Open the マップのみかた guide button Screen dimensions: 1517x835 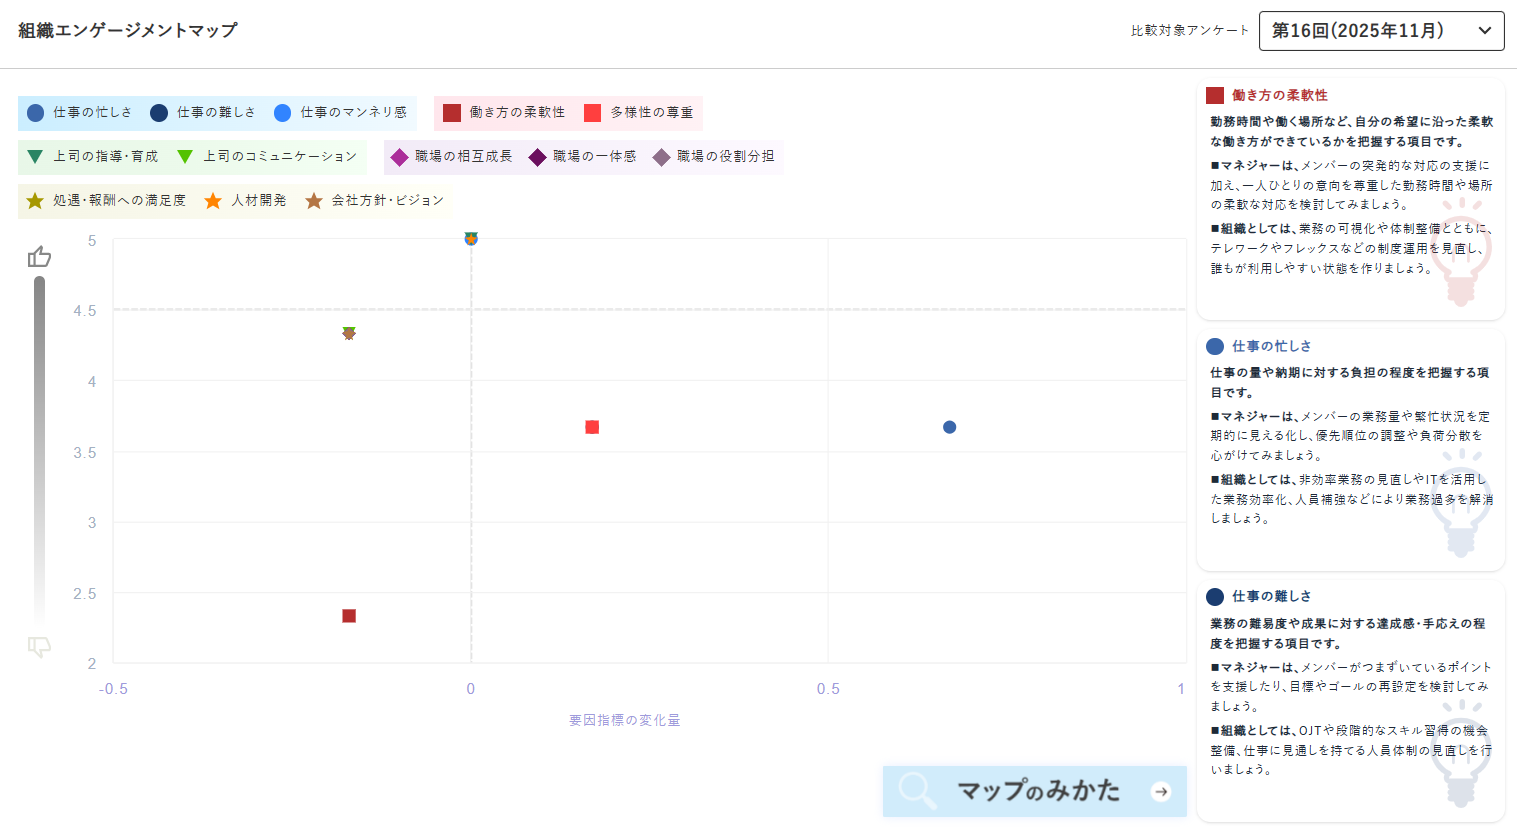[1035, 792]
